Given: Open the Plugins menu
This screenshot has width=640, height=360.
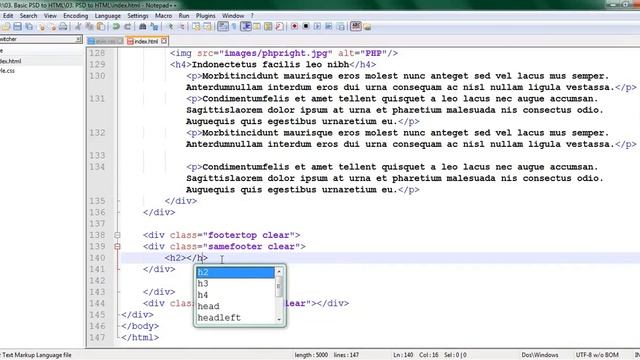Looking at the screenshot, I should (206, 16).
